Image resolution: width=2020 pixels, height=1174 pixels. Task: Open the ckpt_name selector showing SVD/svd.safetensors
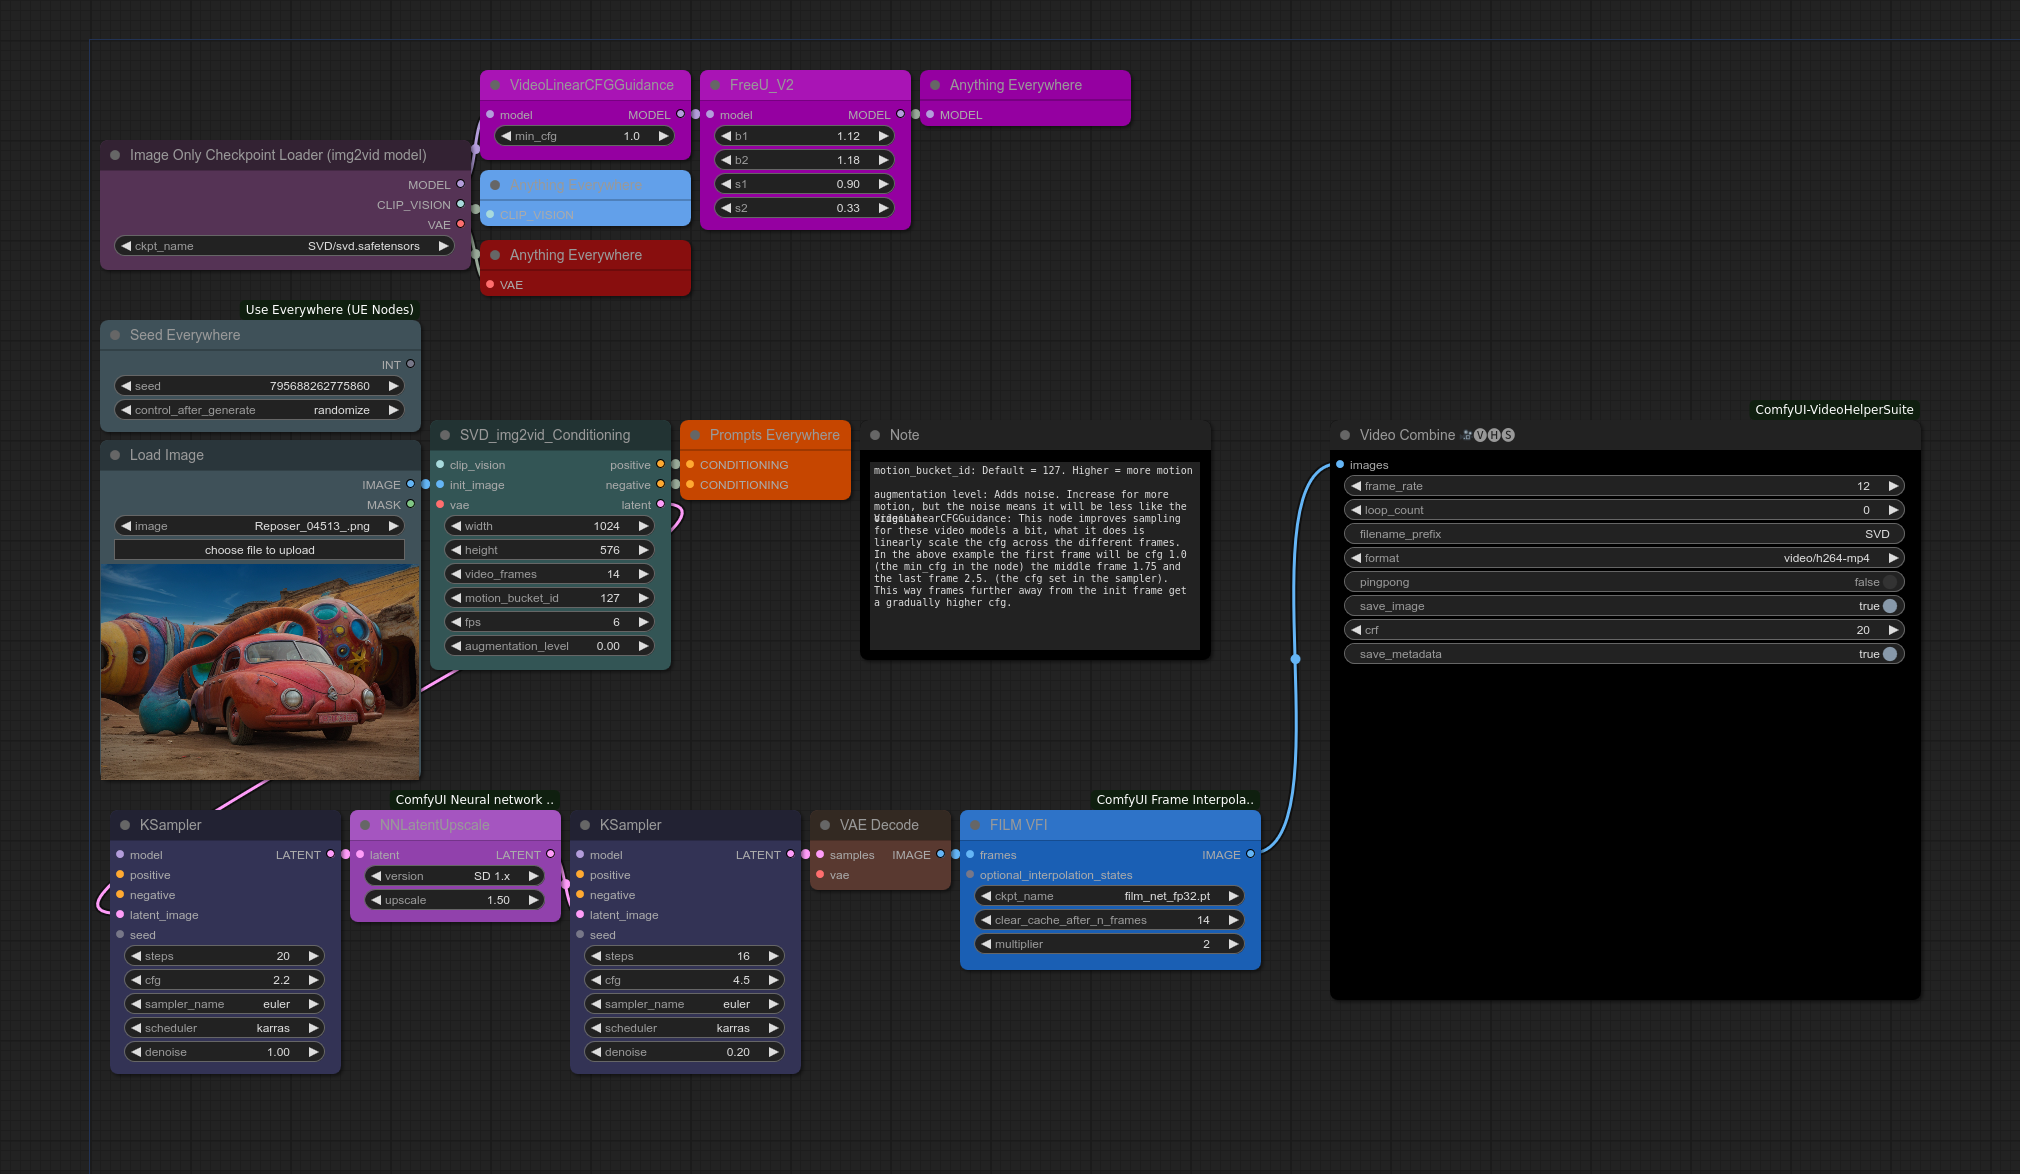pos(284,246)
